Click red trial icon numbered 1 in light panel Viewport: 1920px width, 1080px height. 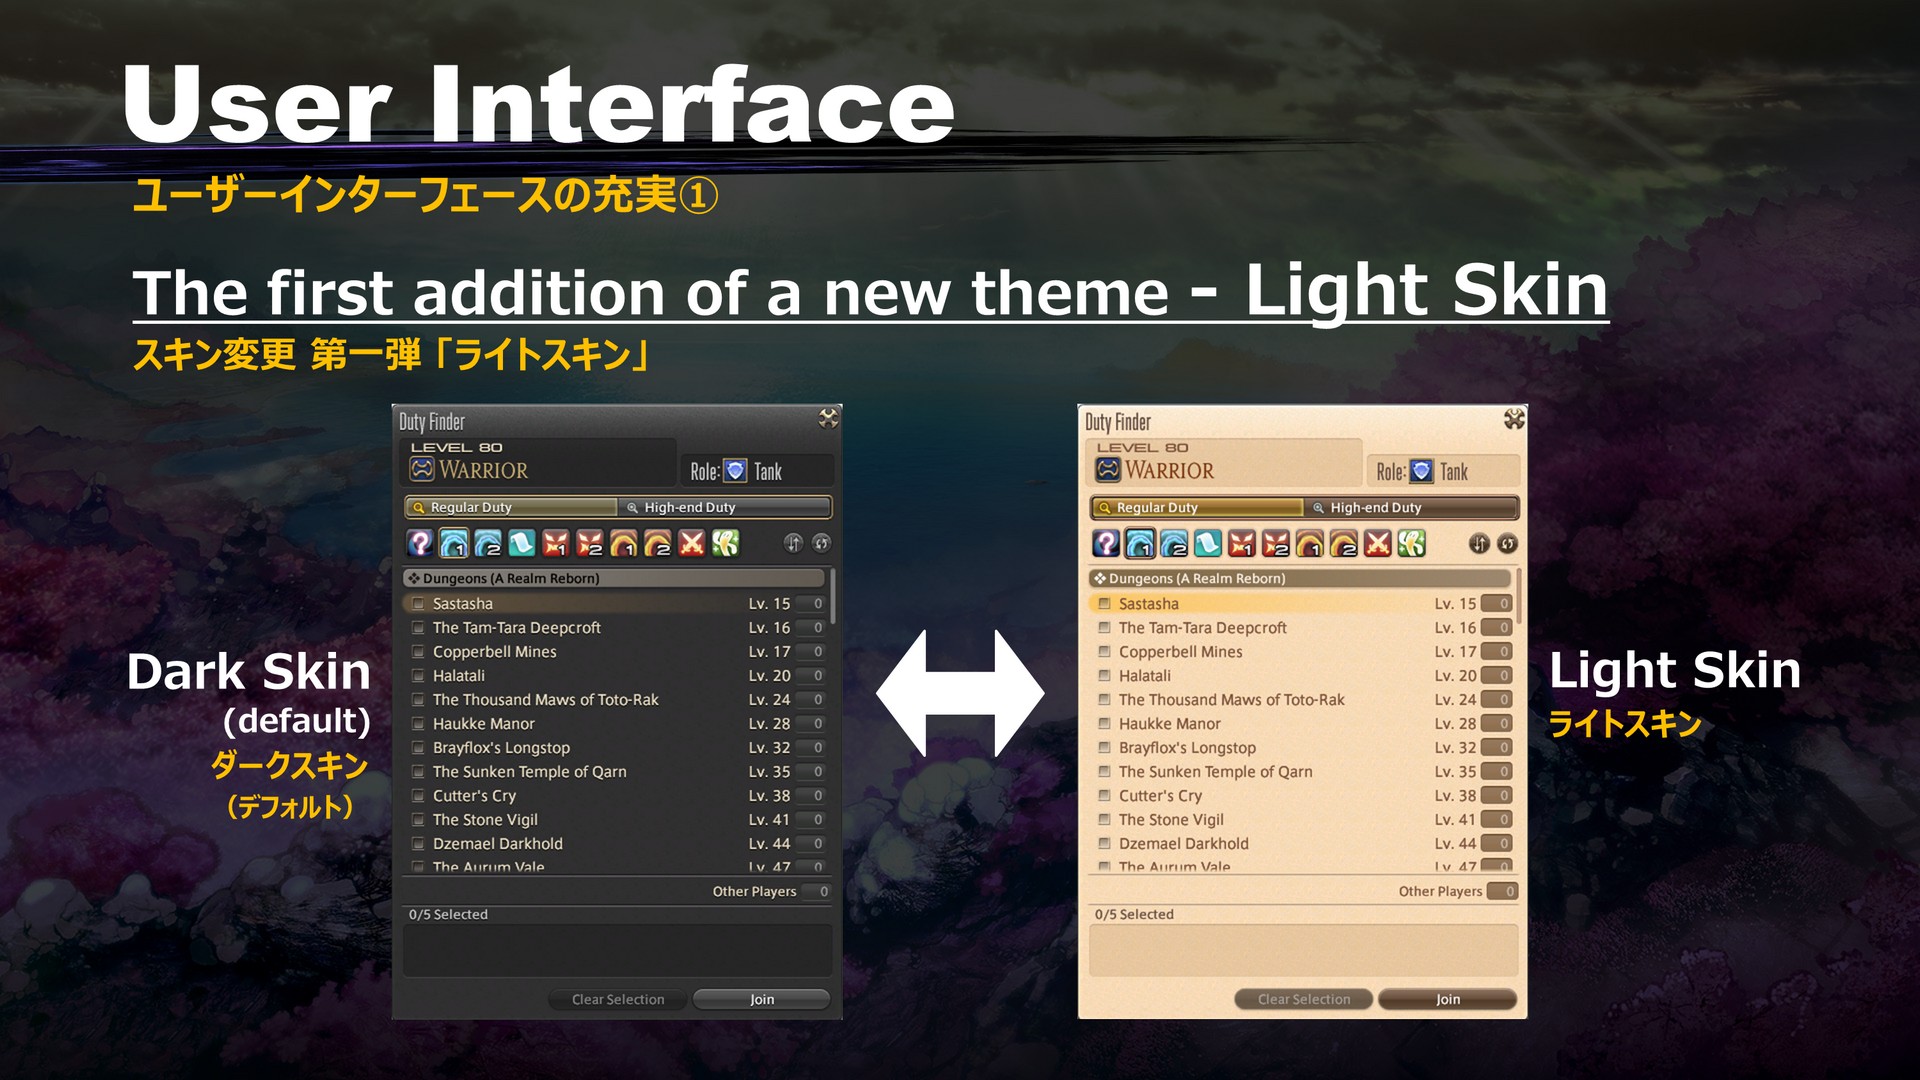(x=1241, y=543)
